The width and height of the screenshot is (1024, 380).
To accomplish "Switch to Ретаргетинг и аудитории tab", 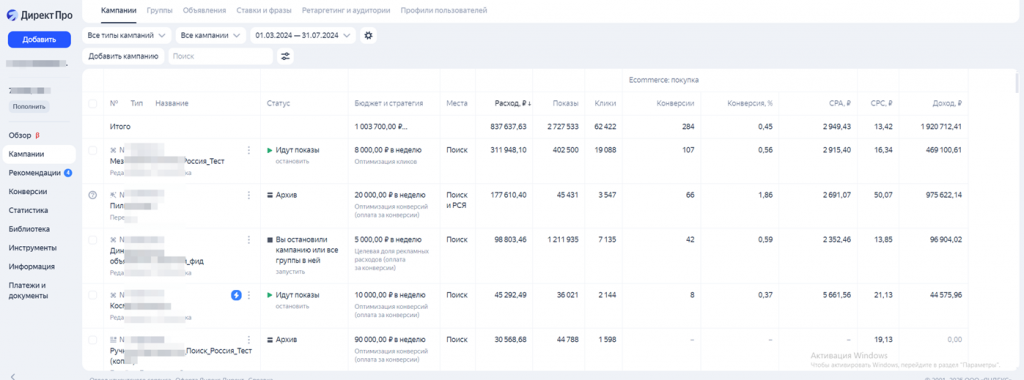I will point(346,10).
